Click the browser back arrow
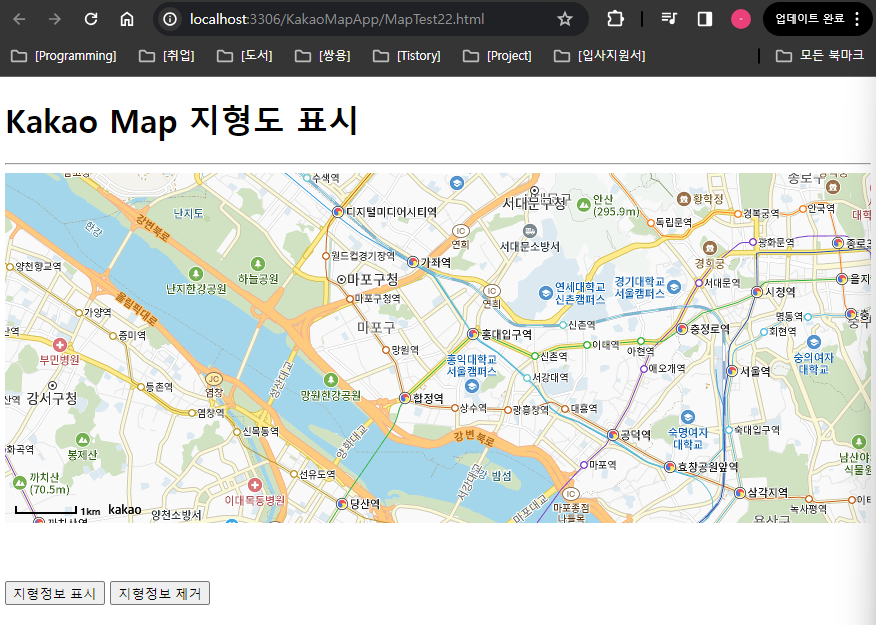 click(x=19, y=19)
